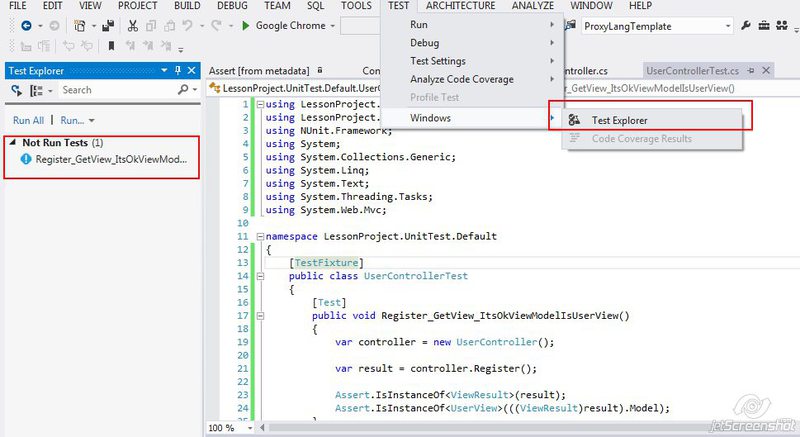The height and width of the screenshot is (437, 800).
Task: Open the WINDOW menu
Action: pyautogui.click(x=591, y=6)
